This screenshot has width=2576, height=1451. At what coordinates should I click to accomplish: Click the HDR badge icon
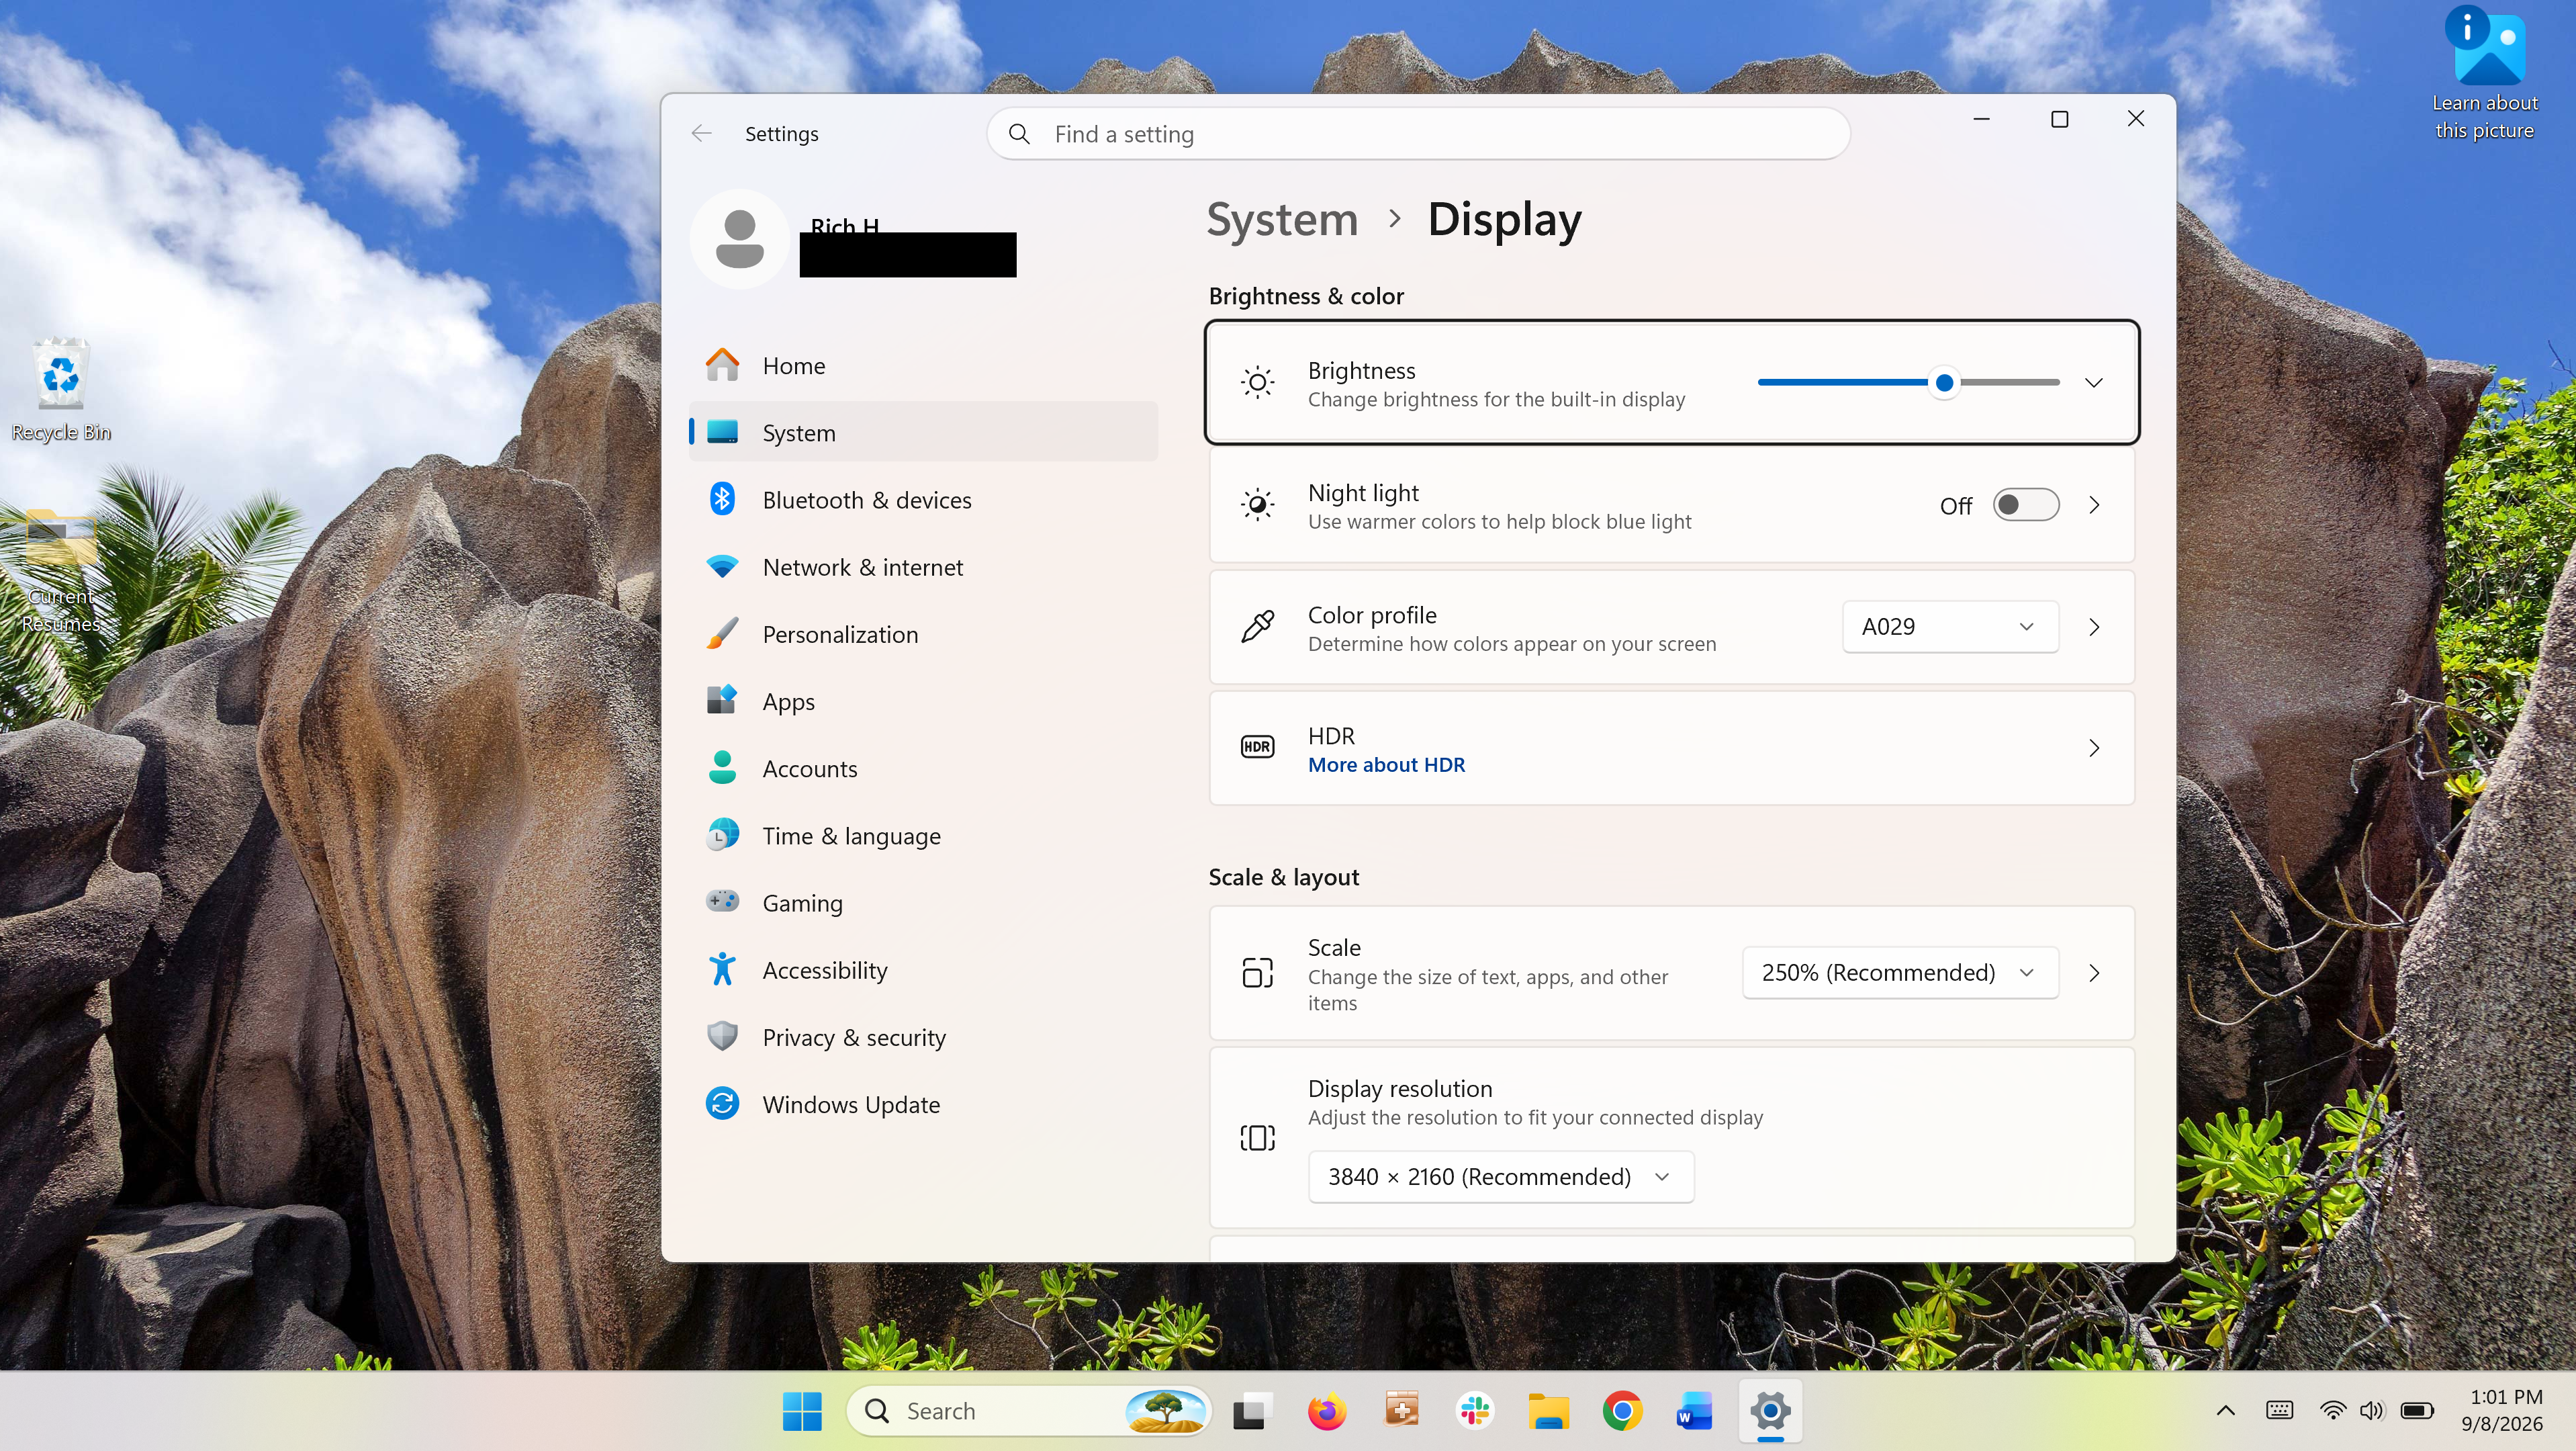1257,747
